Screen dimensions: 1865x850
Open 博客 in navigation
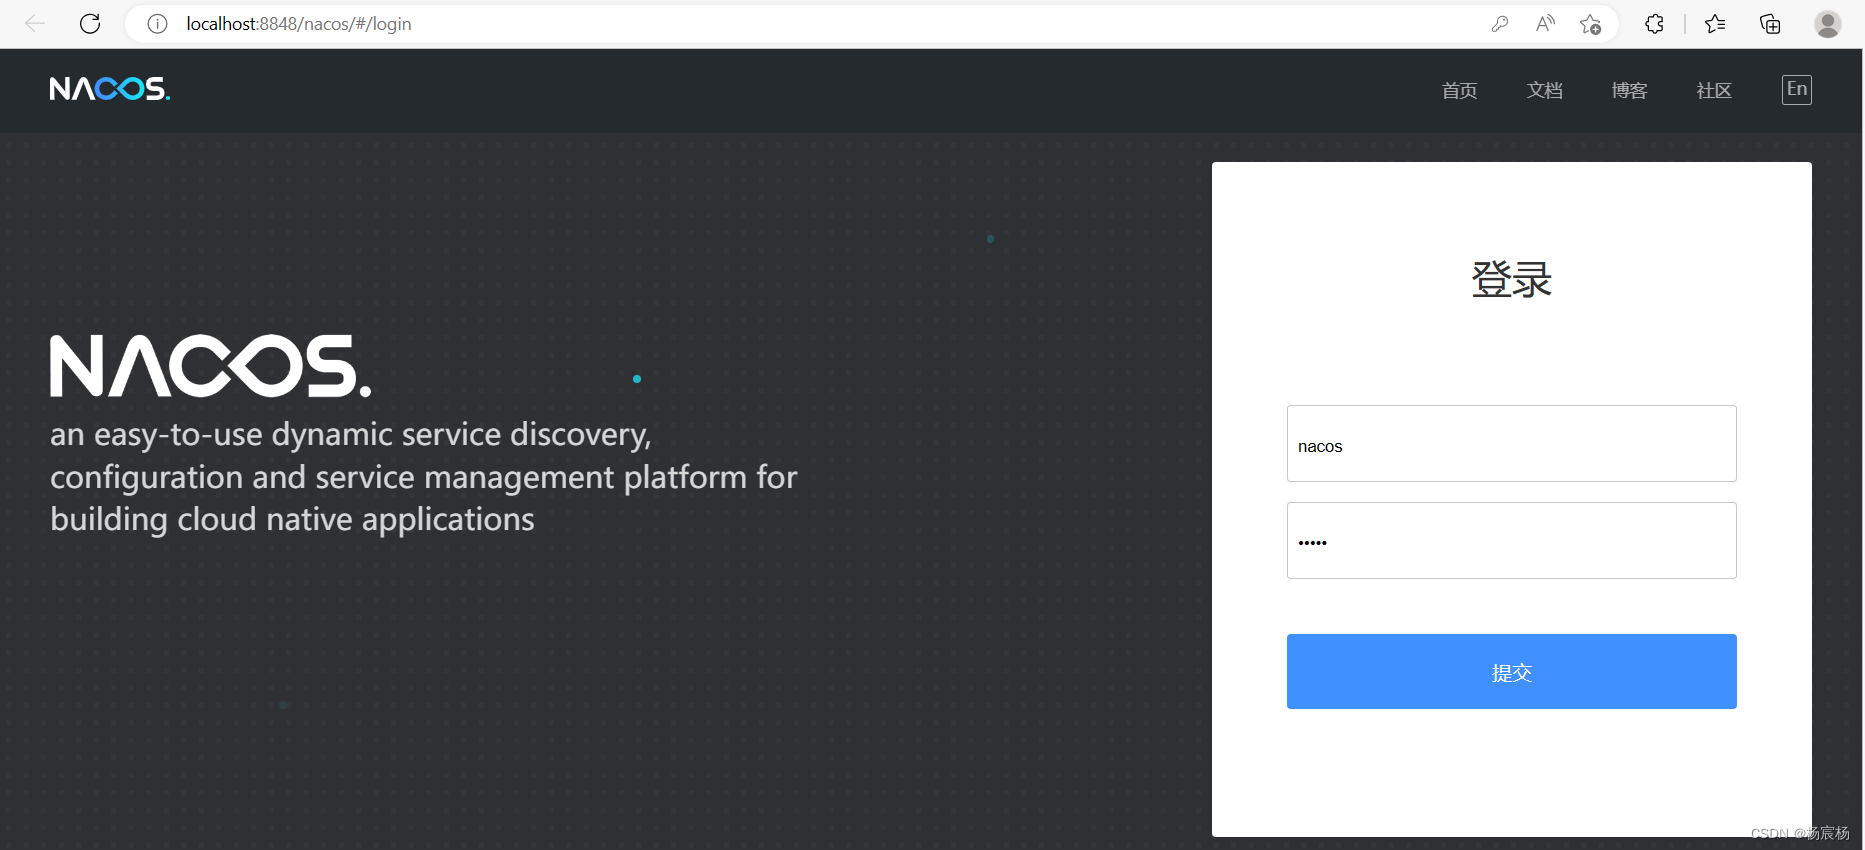coord(1630,91)
